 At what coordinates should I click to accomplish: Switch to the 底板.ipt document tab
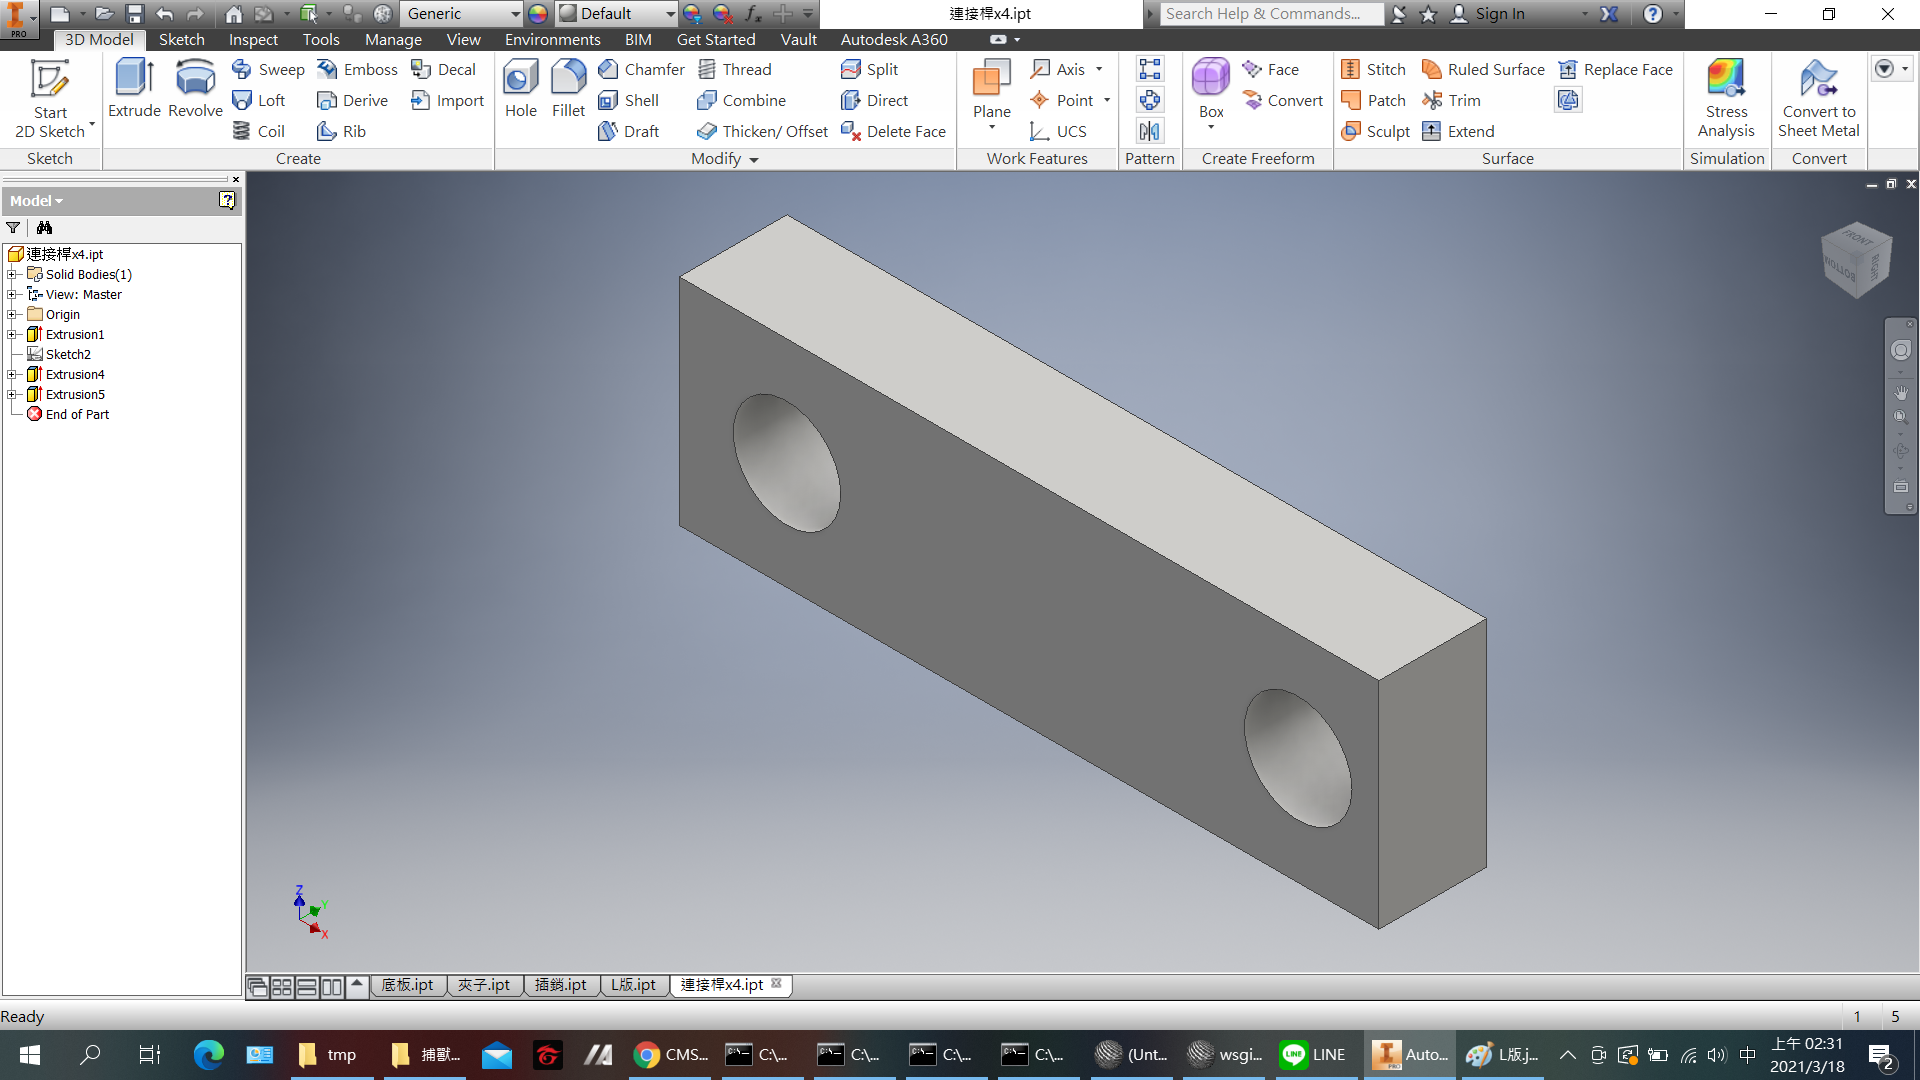tap(408, 985)
